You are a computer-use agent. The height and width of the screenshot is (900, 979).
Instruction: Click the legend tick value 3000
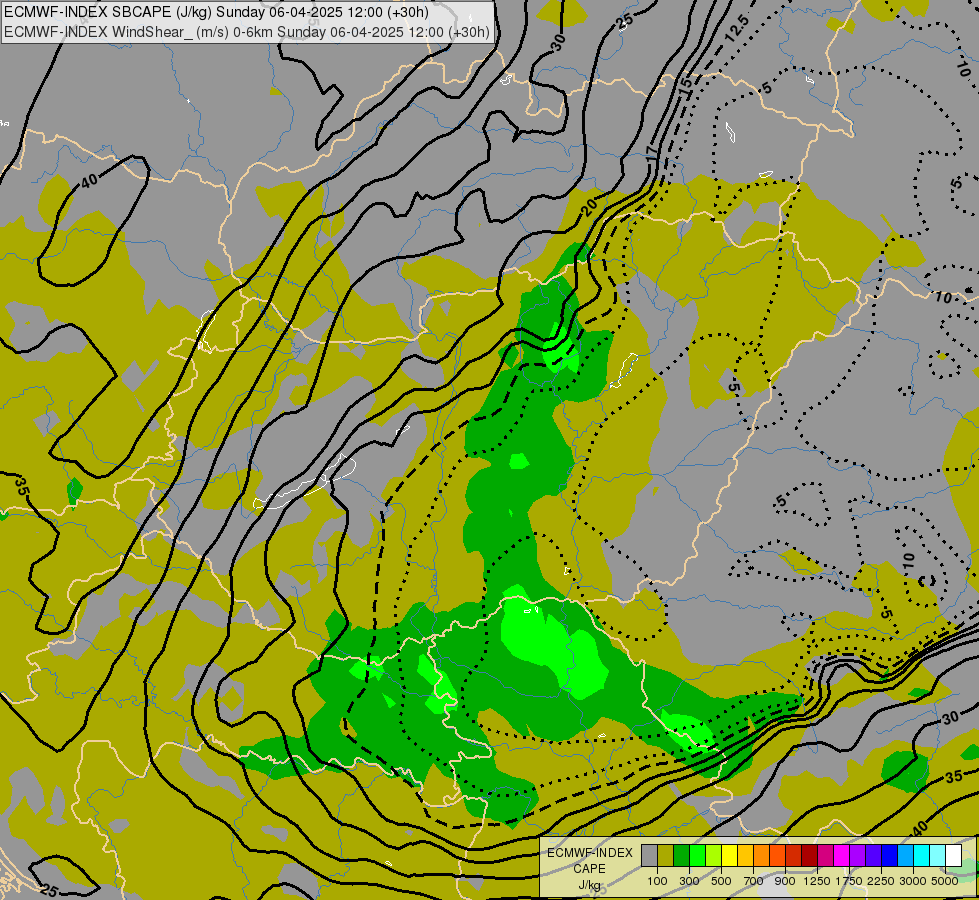[913, 881]
